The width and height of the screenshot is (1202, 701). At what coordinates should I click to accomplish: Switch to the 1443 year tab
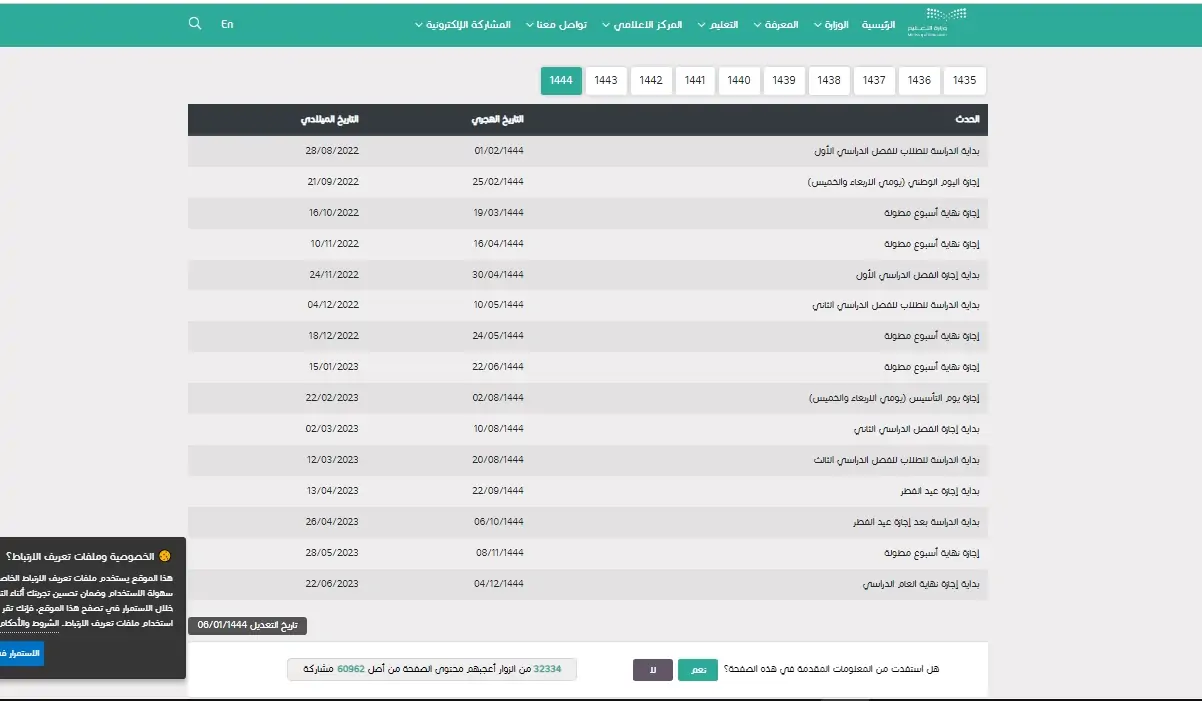606,81
